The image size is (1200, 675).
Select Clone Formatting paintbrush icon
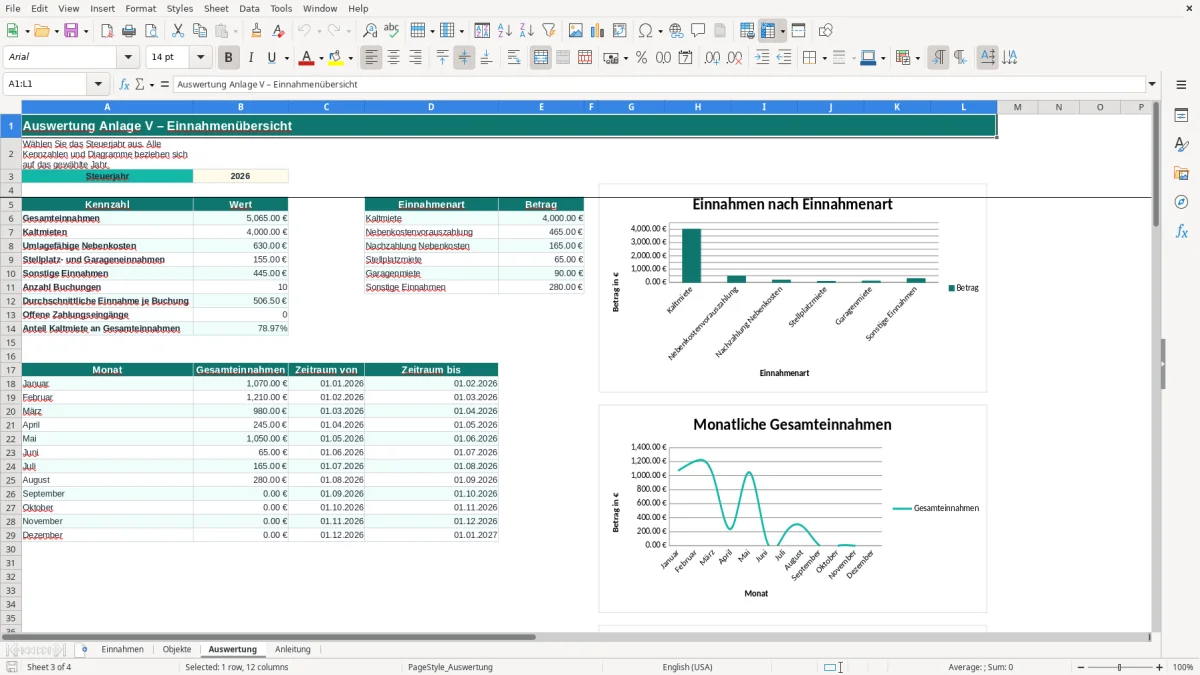[x=257, y=31]
